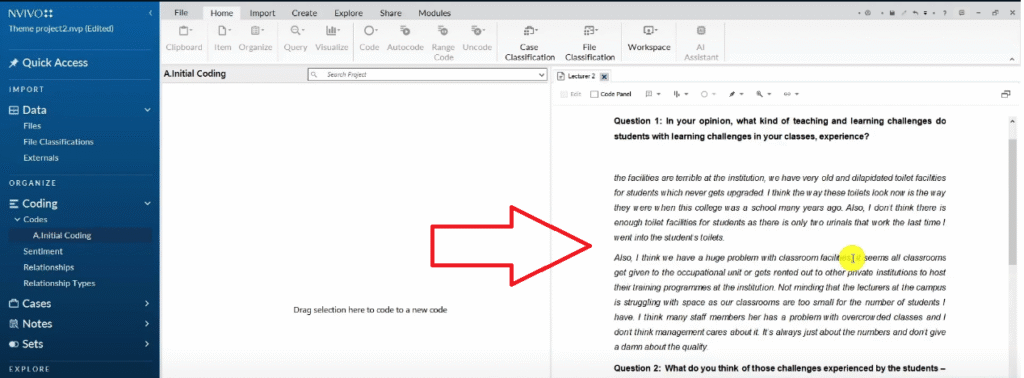This screenshot has height=378, width=1024.
Task: Undock the Lecturer 2 document window
Action: pos(1006,94)
